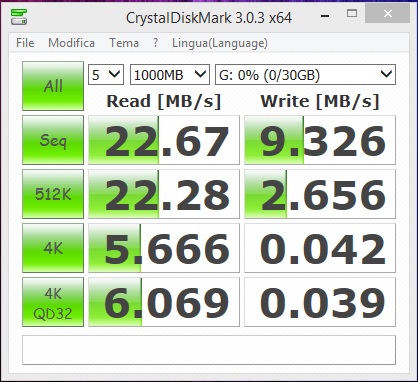Open the Tema menu
This screenshot has height=382, width=418.
tap(124, 43)
